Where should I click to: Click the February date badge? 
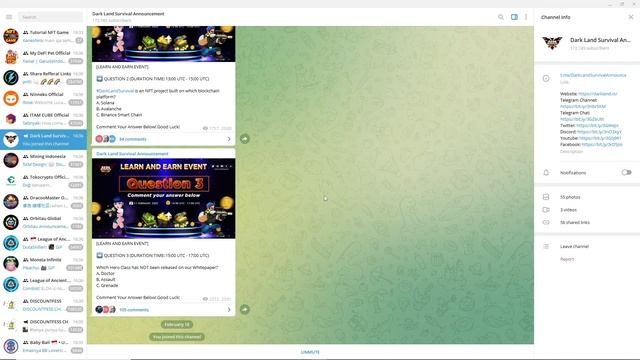177,324
